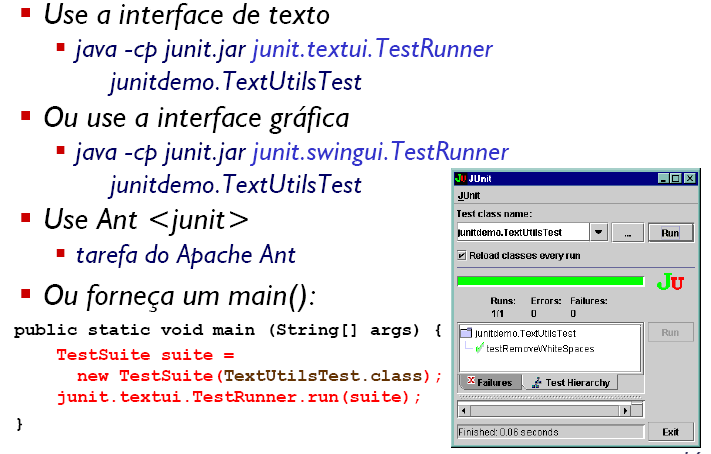Click the junit.swingui.TestRunner text in slide

coord(380,152)
